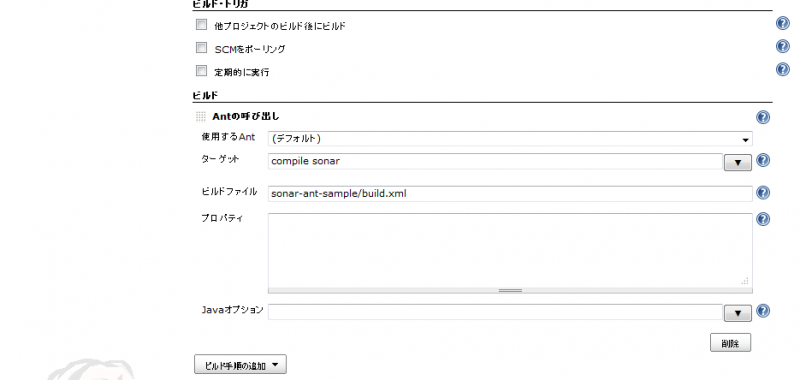Screen dimensions: 800x380
Task: Open help icon for プロパティ field
Action: pos(763,219)
